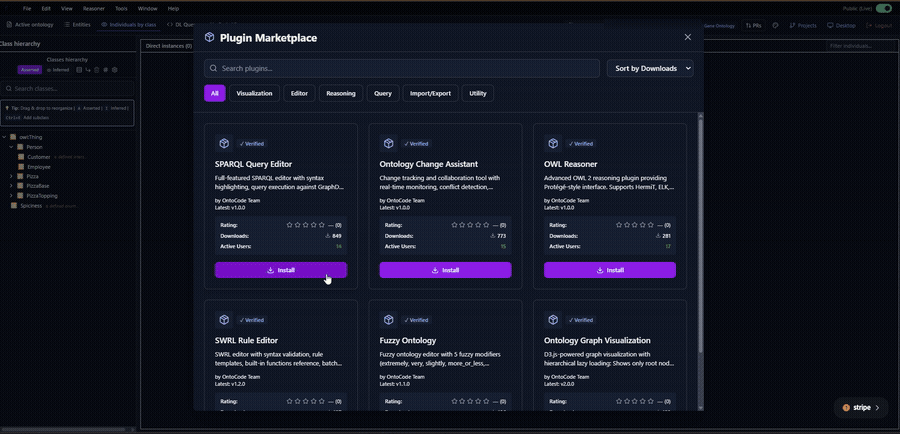
Task: Click the Customer class folder icon
Action: [21, 157]
